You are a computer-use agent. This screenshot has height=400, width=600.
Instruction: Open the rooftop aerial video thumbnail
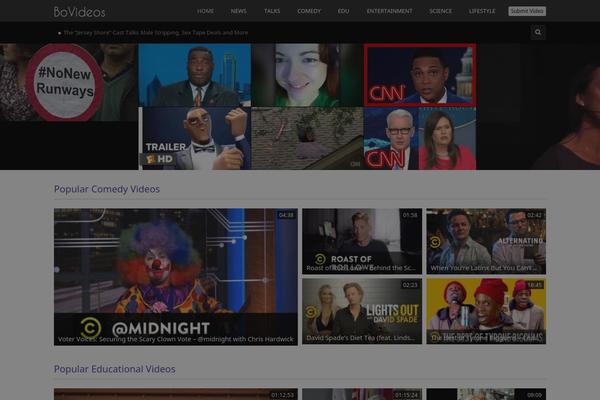(x=307, y=138)
